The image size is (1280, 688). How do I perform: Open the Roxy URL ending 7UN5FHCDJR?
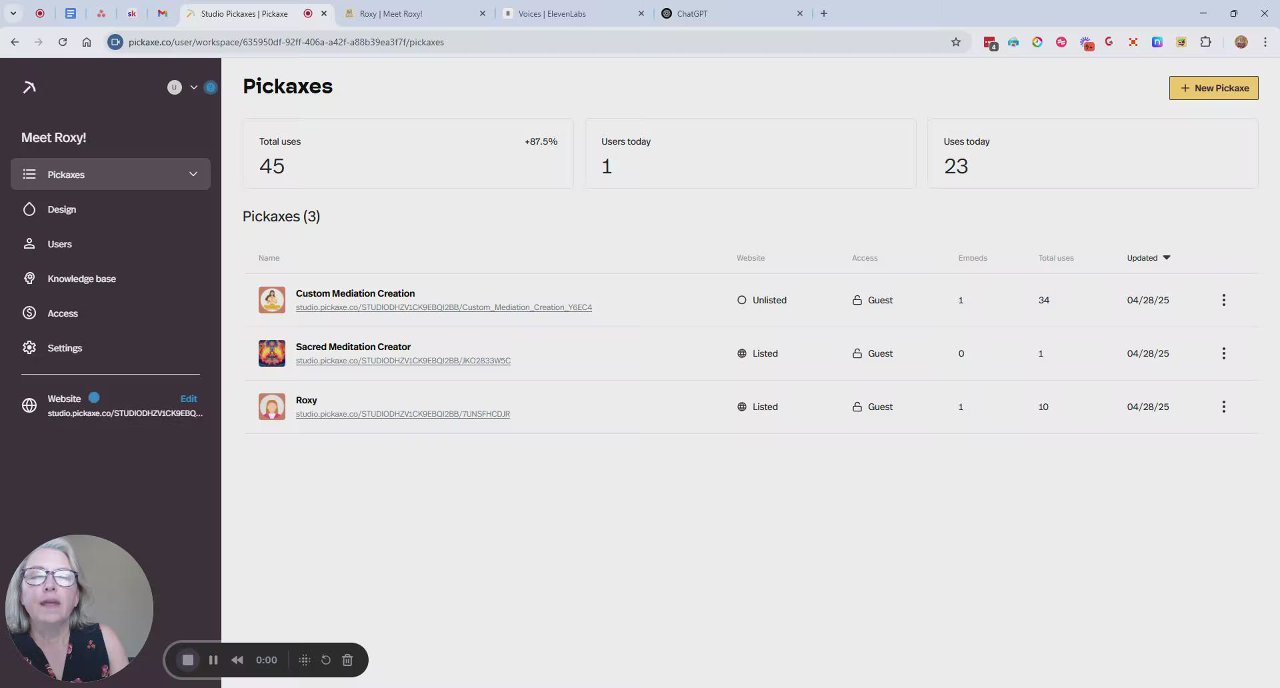click(x=402, y=414)
